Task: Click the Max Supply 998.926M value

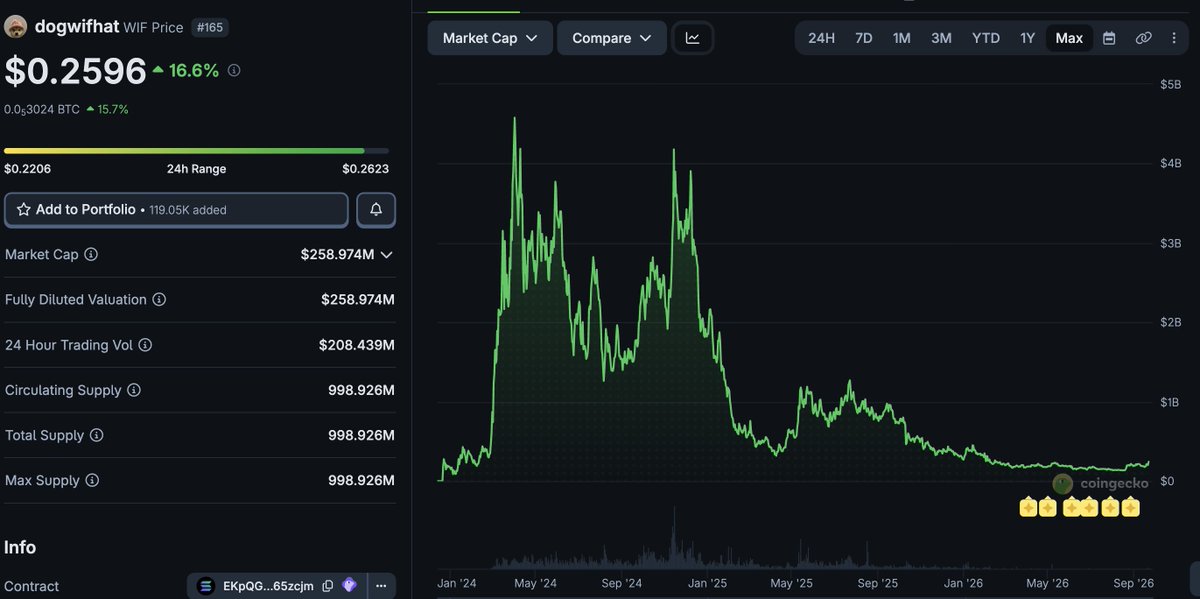Action: [362, 481]
